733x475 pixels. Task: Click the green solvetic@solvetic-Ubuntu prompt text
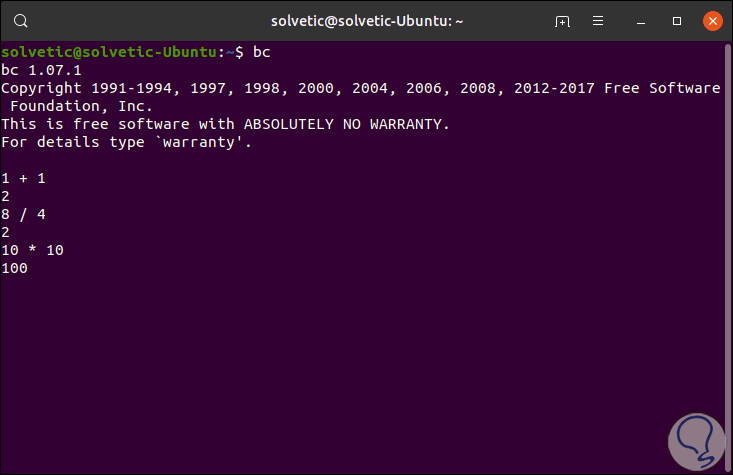click(x=109, y=52)
